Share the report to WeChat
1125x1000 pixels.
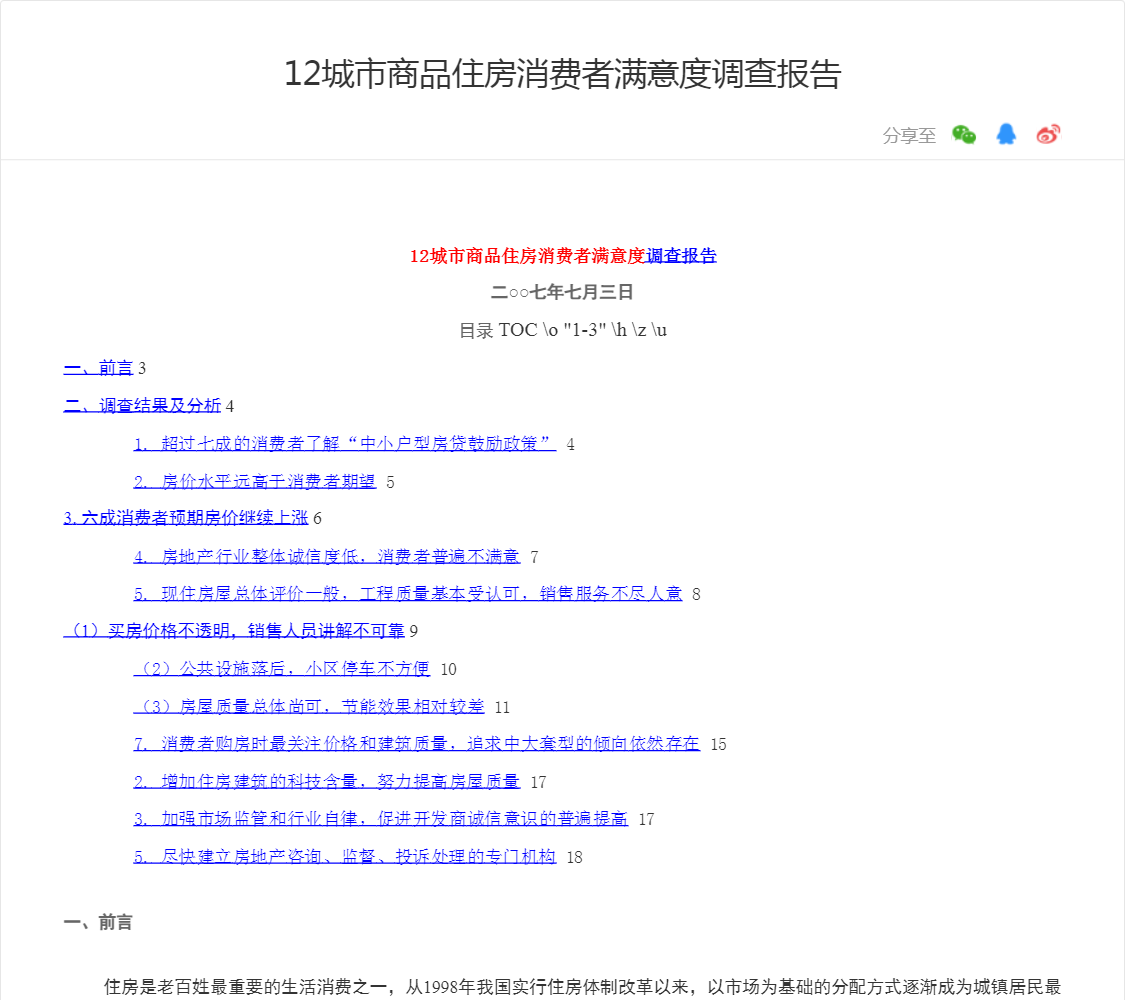click(x=964, y=134)
